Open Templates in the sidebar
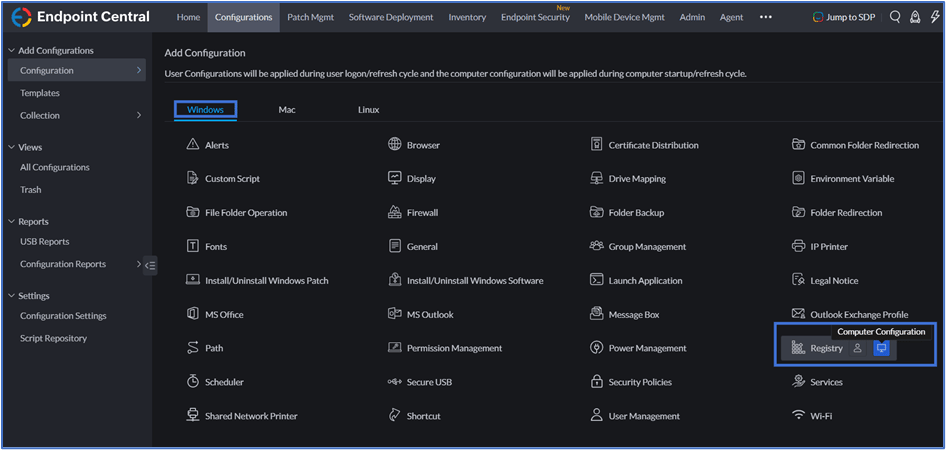The image size is (946, 450). coord(40,93)
